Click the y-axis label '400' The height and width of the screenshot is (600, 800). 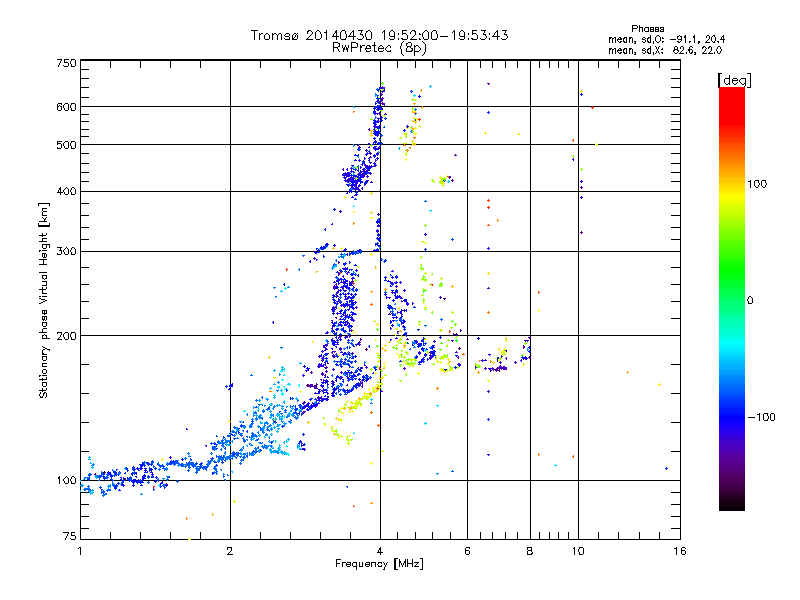coord(66,192)
